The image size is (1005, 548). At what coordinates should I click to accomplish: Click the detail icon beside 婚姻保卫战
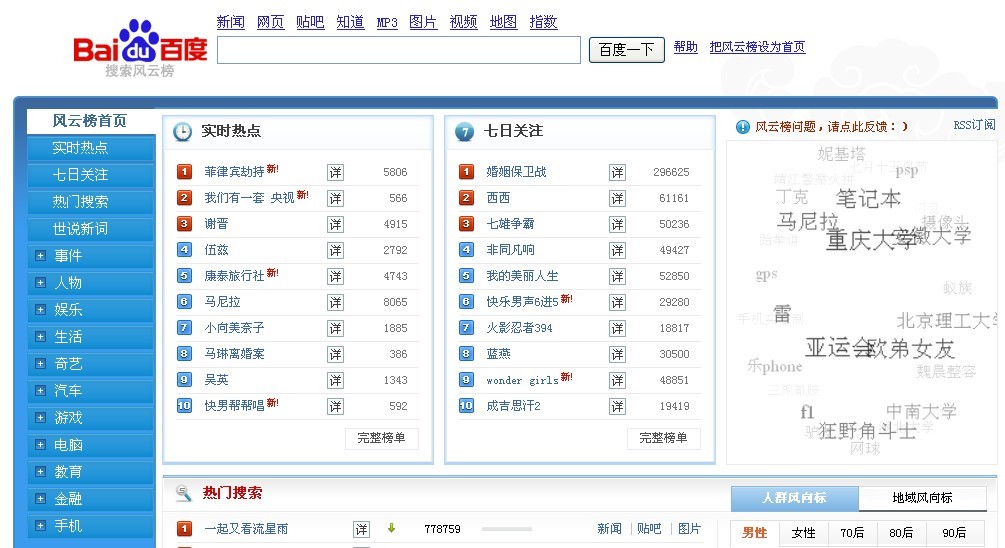pos(617,172)
